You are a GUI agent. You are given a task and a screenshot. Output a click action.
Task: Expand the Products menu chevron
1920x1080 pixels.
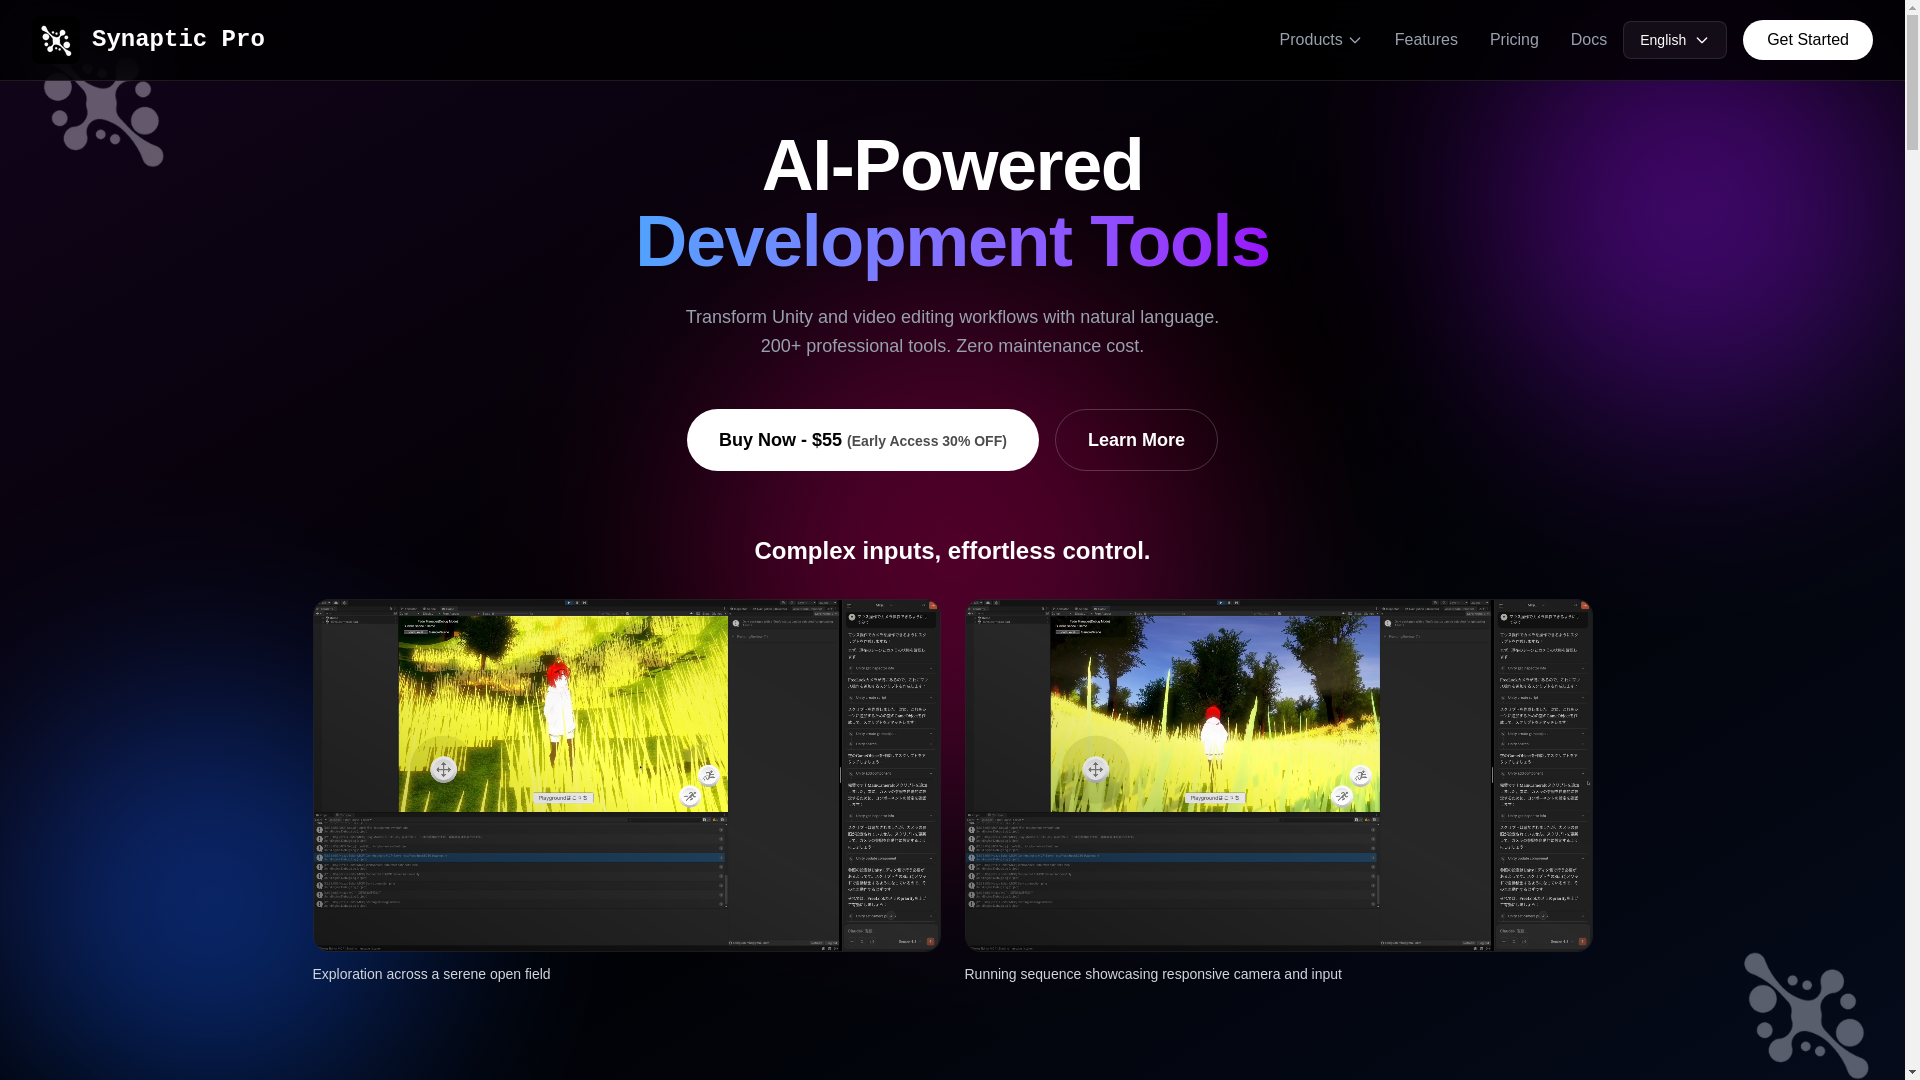tap(1355, 41)
